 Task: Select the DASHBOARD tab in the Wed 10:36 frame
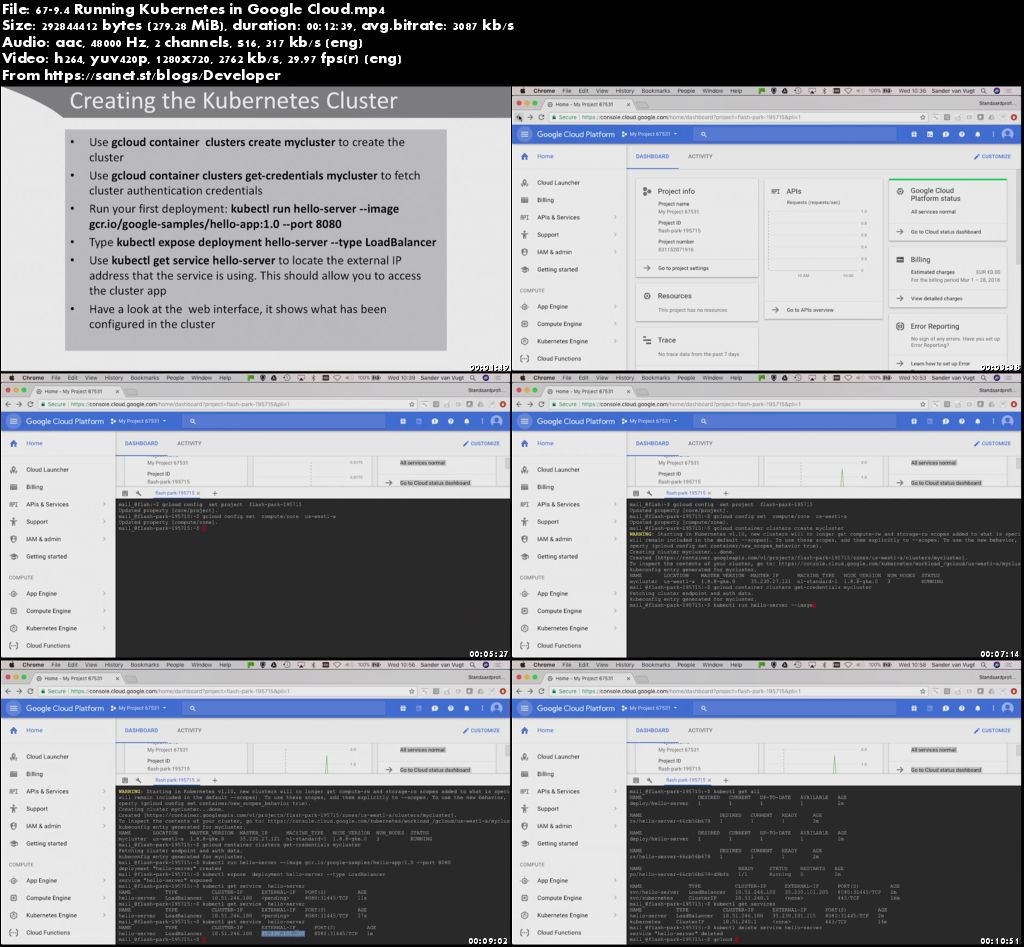coord(652,157)
